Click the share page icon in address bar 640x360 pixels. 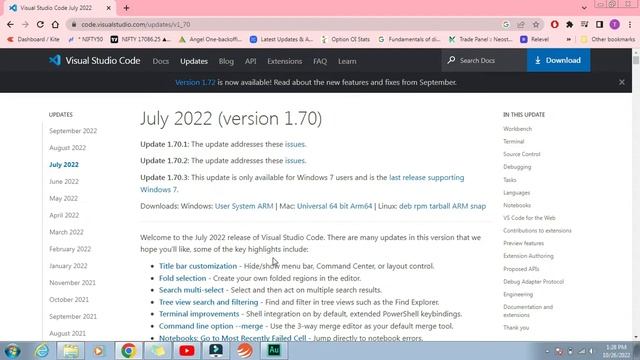tap(521, 24)
